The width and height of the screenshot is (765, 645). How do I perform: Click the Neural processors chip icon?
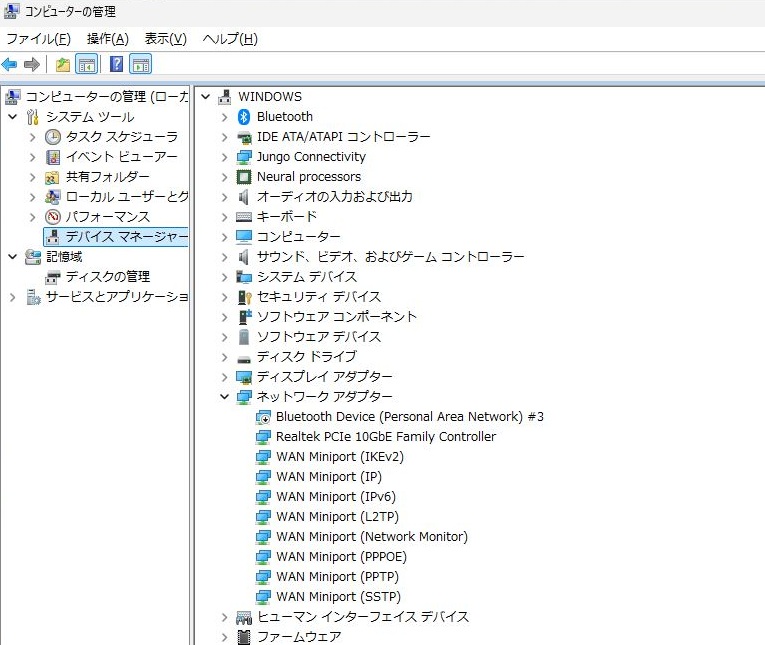coord(244,177)
